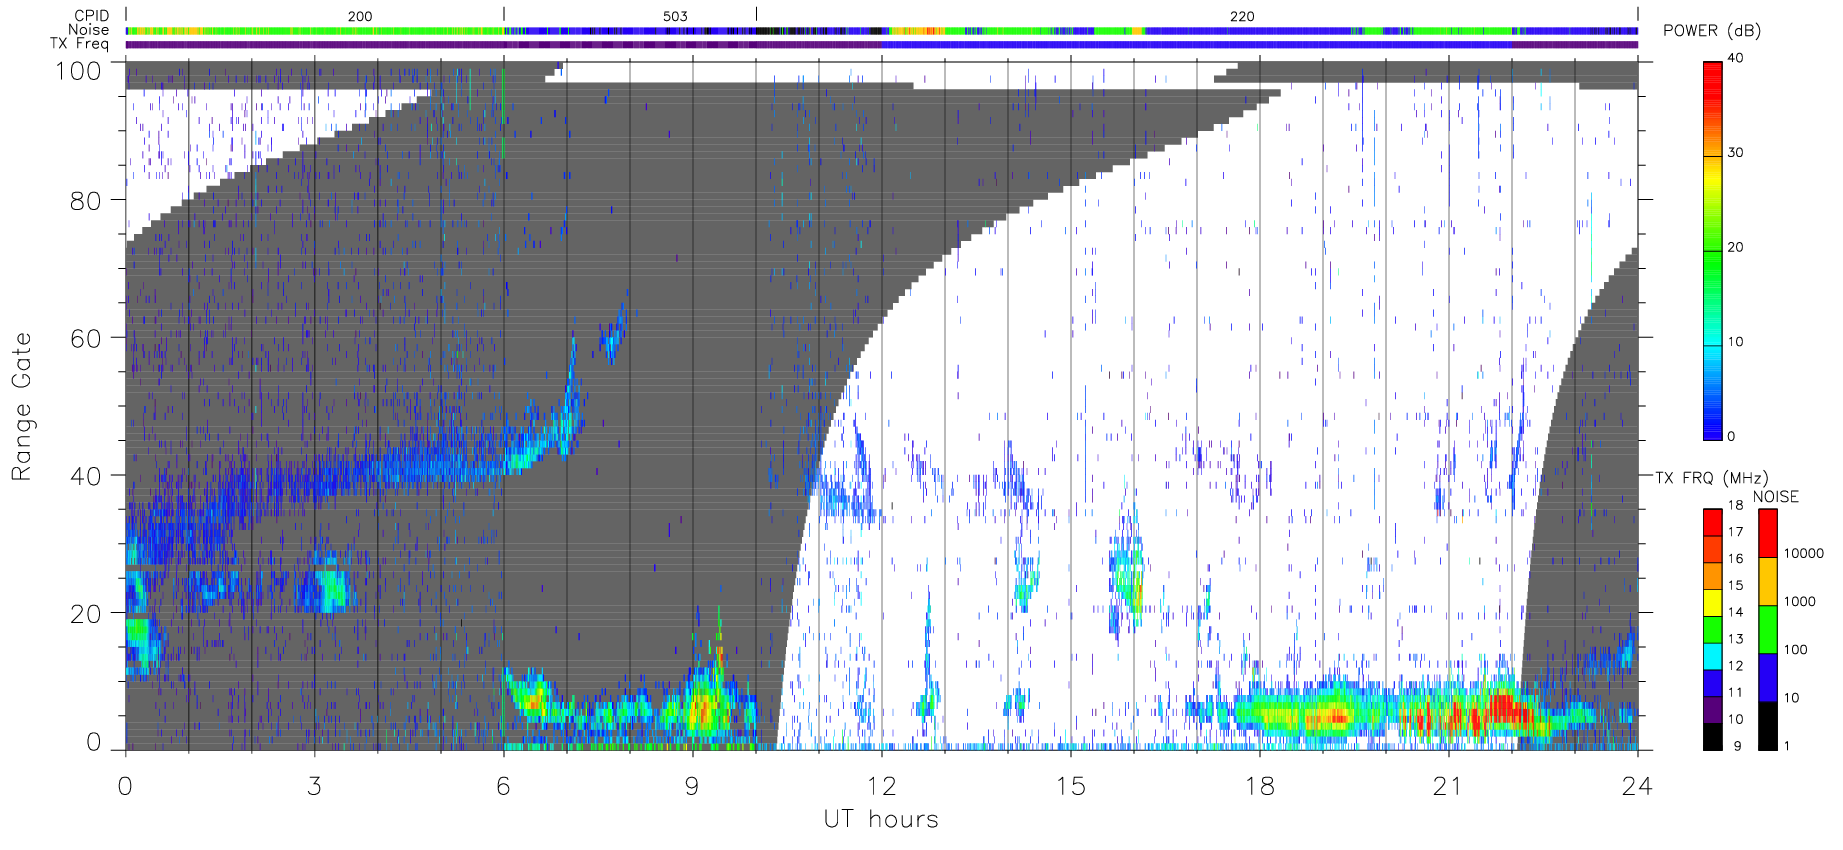Click range gate tick label 60
Screen dimensions: 1843x850
(86, 338)
